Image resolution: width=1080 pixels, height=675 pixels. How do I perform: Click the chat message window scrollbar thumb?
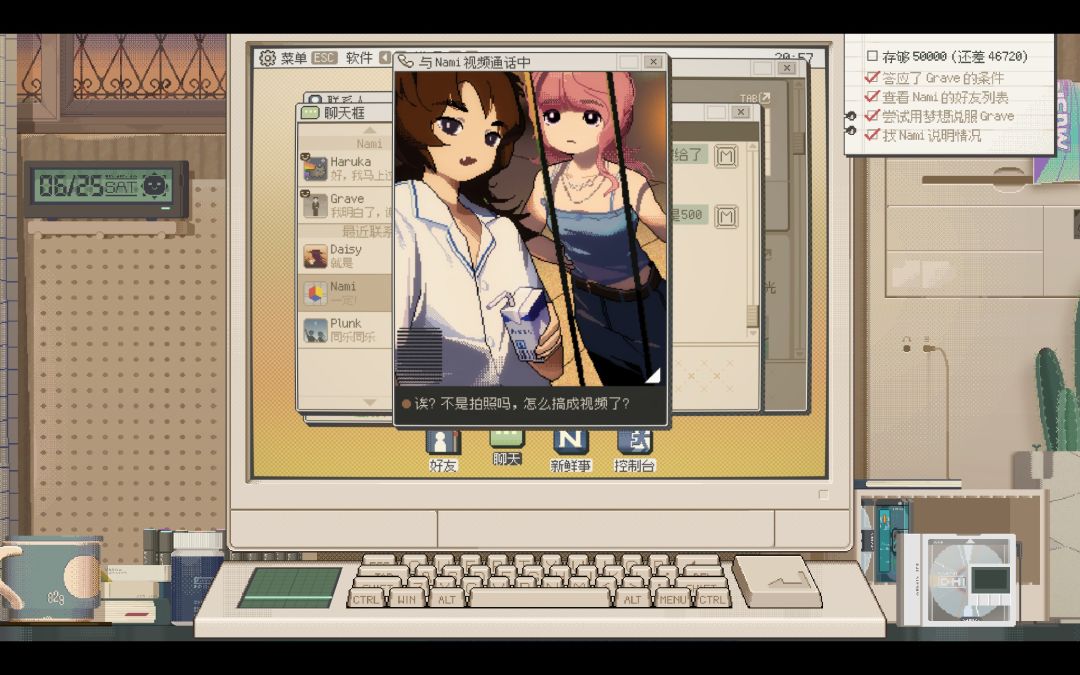click(752, 316)
